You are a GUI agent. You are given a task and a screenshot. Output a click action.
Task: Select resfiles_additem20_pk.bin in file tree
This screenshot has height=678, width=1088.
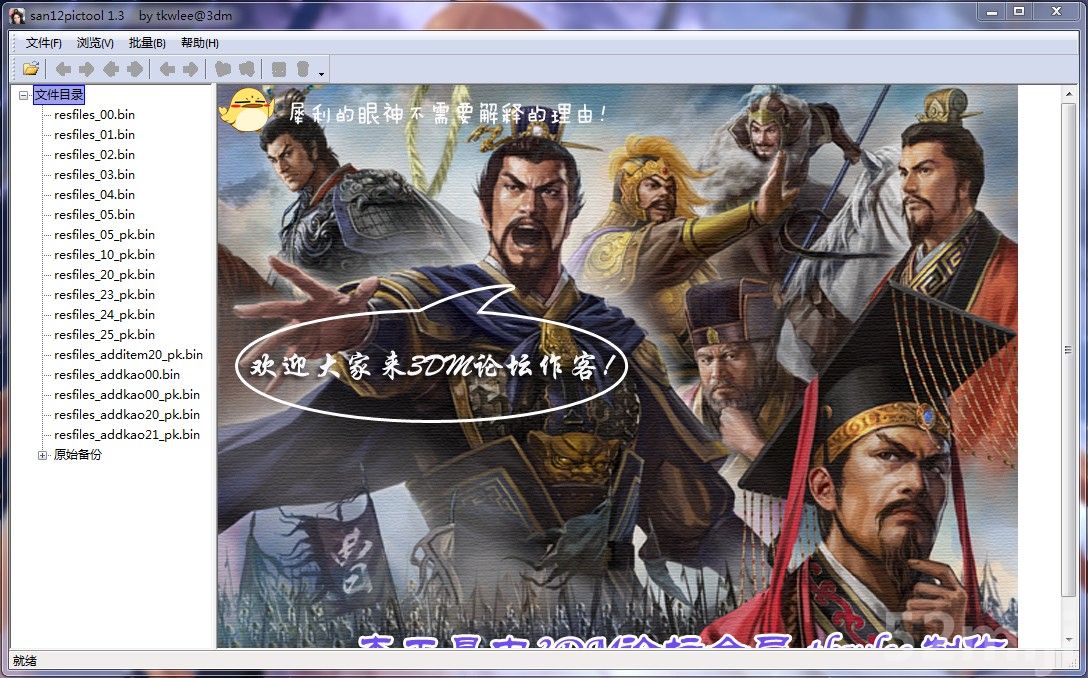[x=128, y=355]
